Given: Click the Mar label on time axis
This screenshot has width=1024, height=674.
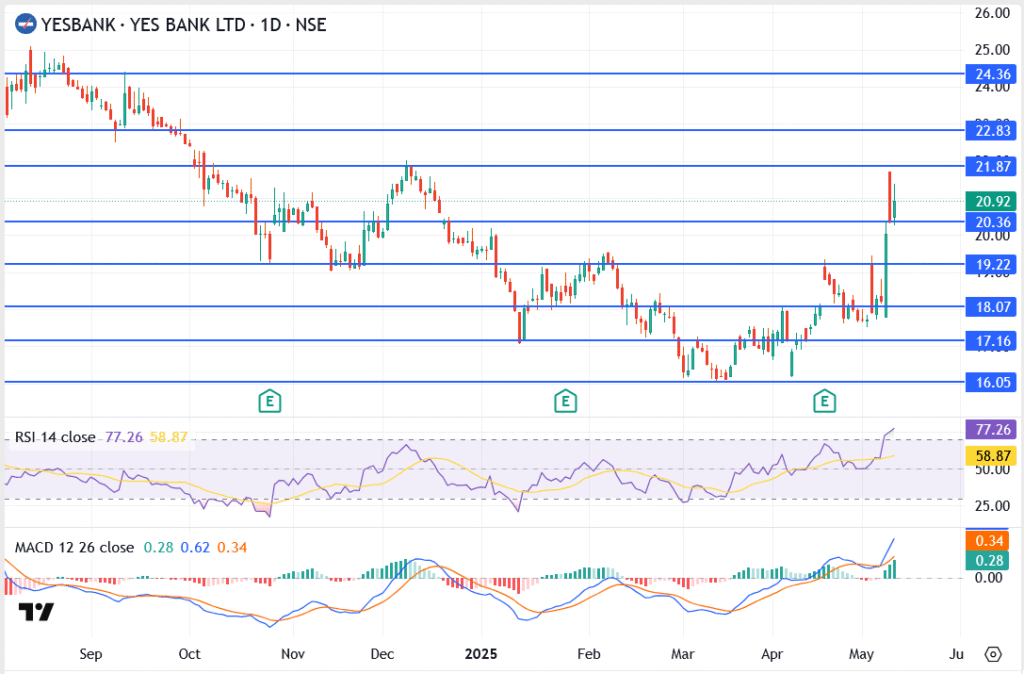Looking at the screenshot, I should (x=683, y=654).
